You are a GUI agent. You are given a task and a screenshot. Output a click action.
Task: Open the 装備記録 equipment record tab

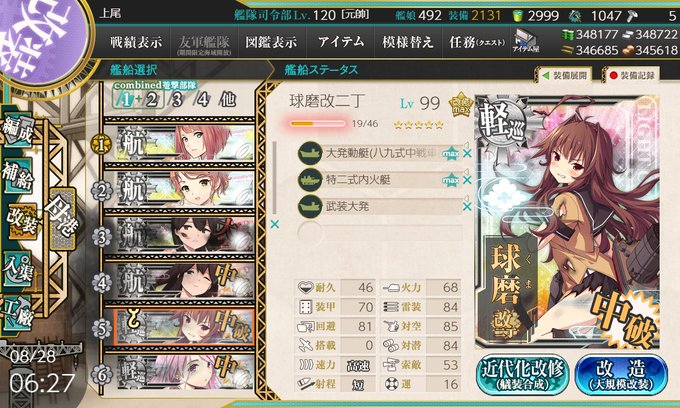(632, 75)
